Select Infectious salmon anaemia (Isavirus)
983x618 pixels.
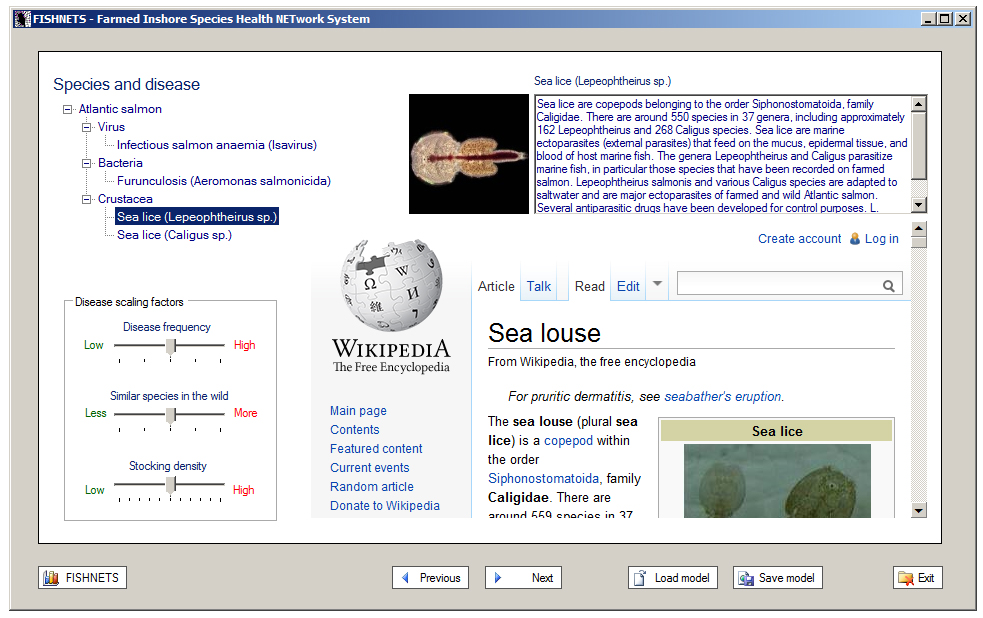pyautogui.click(x=217, y=145)
